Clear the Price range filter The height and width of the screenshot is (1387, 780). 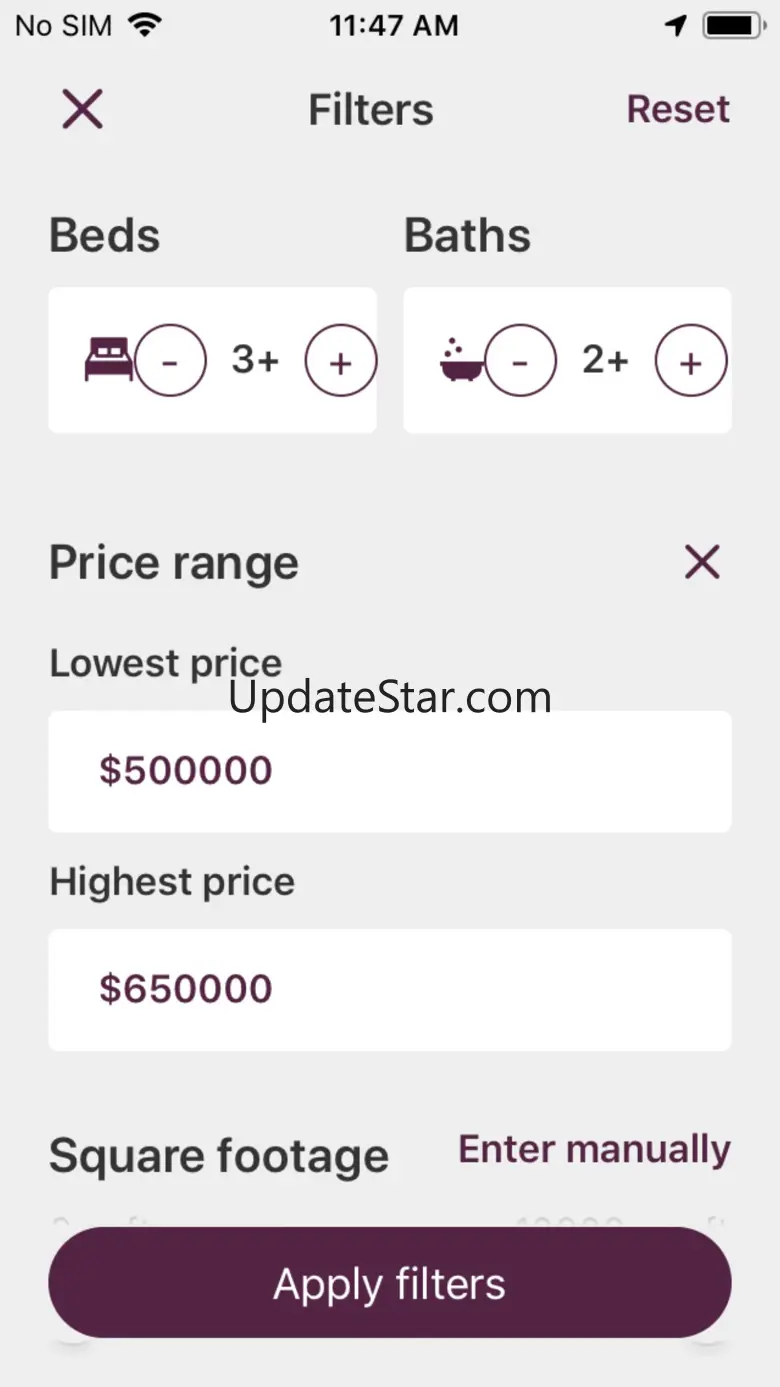coord(702,563)
